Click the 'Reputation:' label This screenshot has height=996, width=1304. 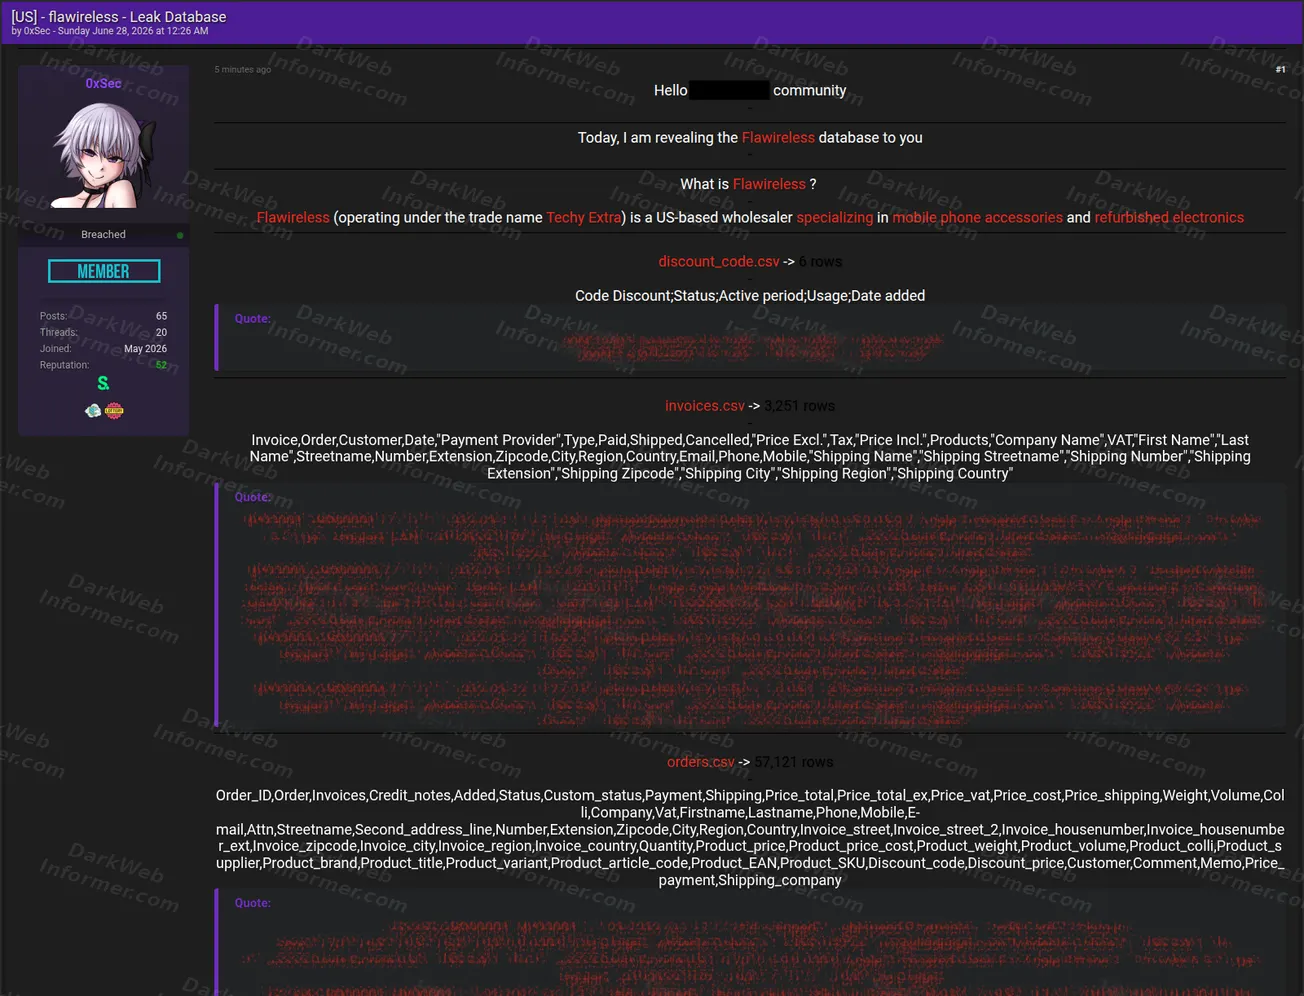tap(65, 365)
